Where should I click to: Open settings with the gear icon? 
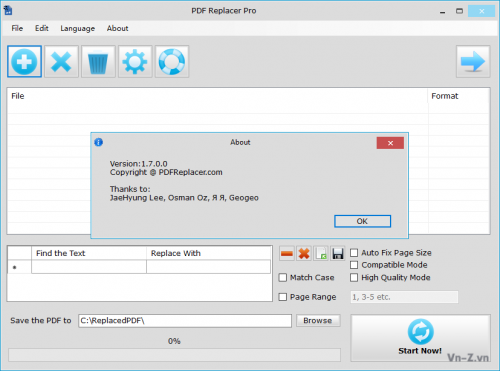(x=135, y=62)
